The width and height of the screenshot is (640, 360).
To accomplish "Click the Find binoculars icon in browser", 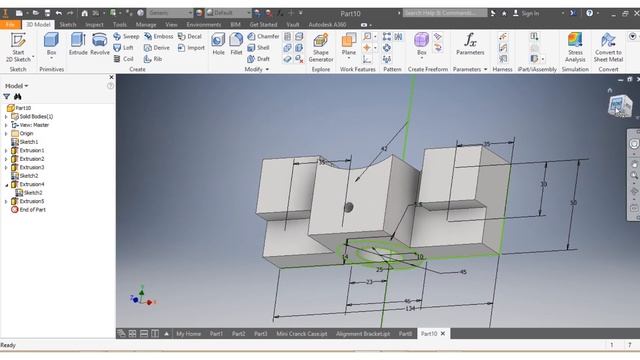I will 18,97.
